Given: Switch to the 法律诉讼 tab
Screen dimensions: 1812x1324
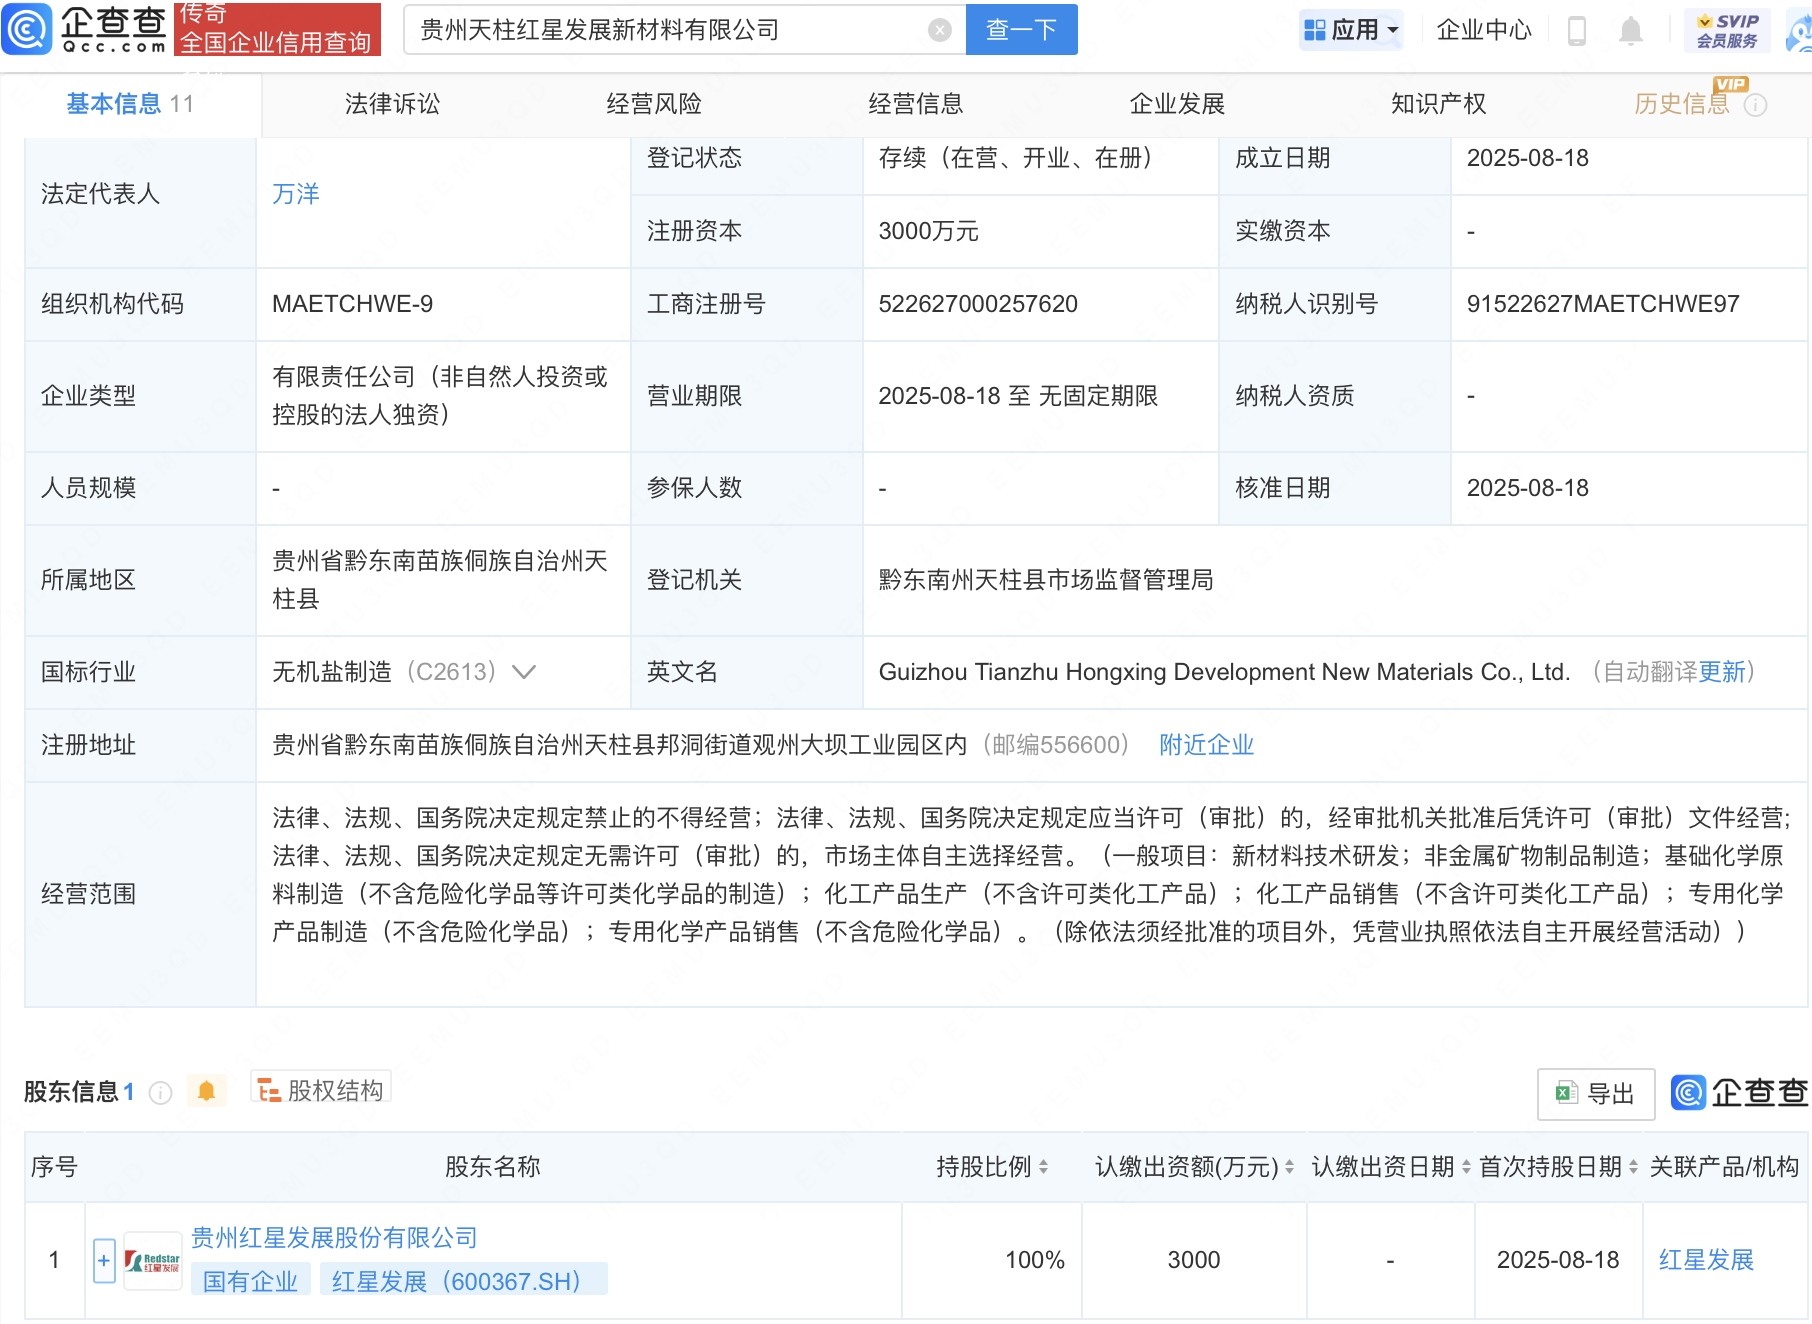Looking at the screenshot, I should coord(391,103).
